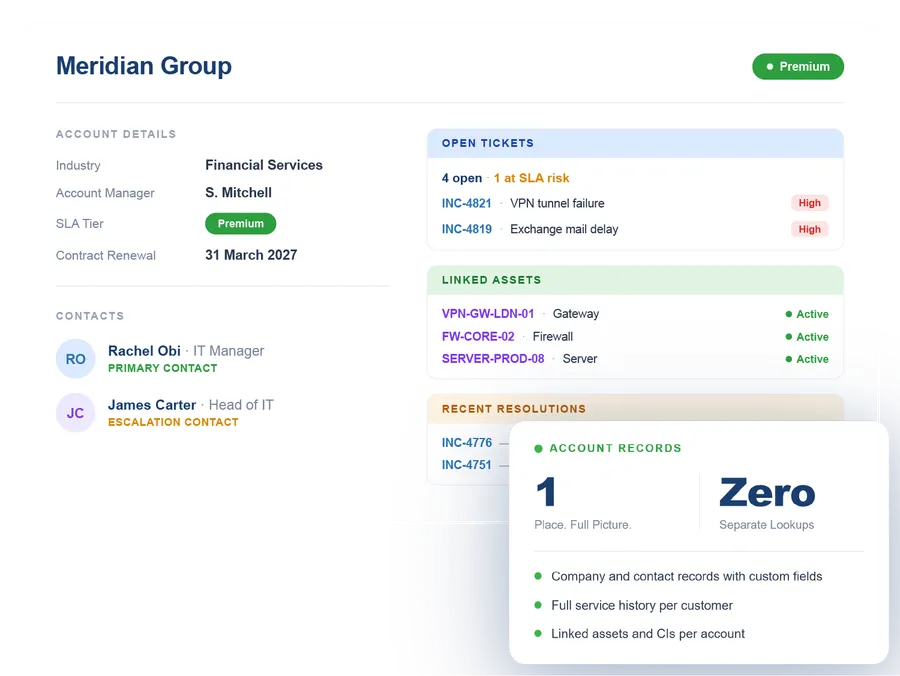Click the Contacts section heading

90,316
